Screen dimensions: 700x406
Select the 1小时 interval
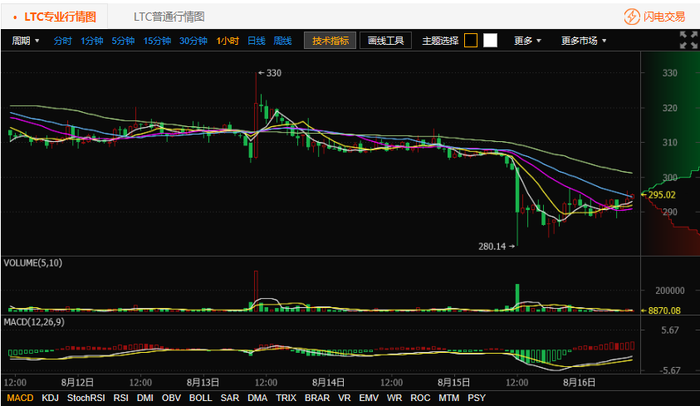click(228, 41)
